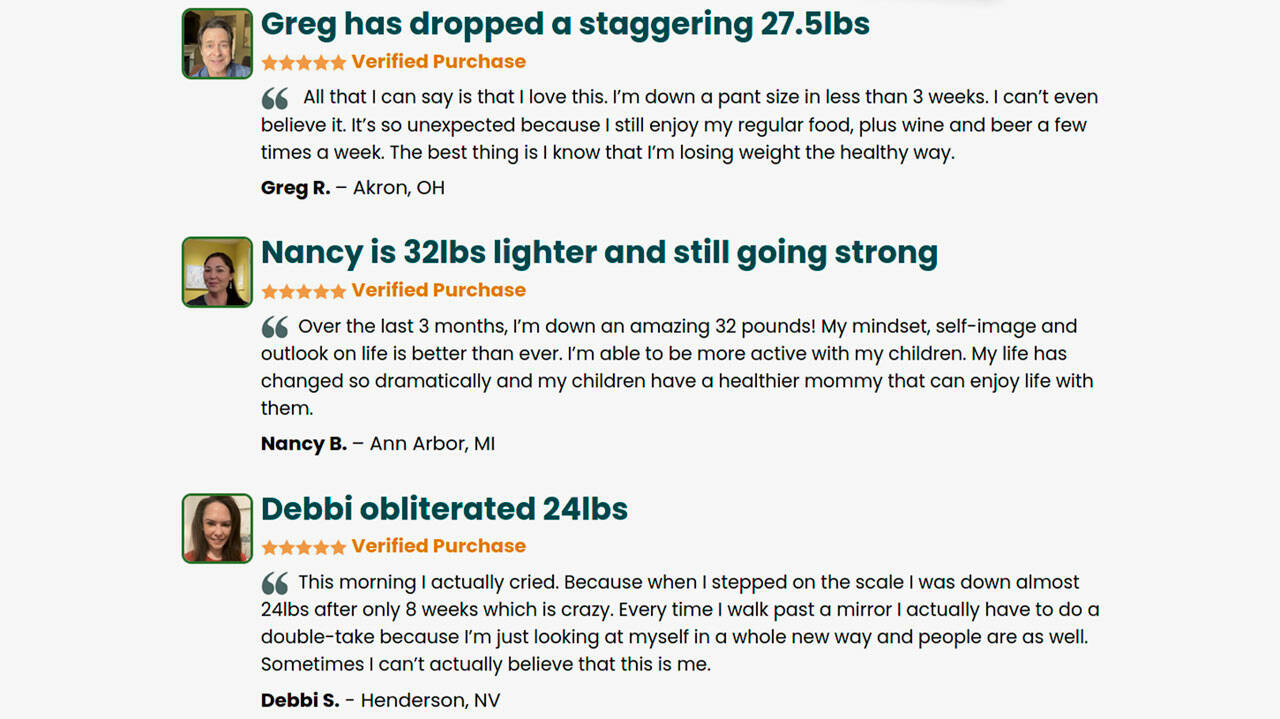Click Verified Purchase label on Greg's review

pyautogui.click(x=438, y=62)
